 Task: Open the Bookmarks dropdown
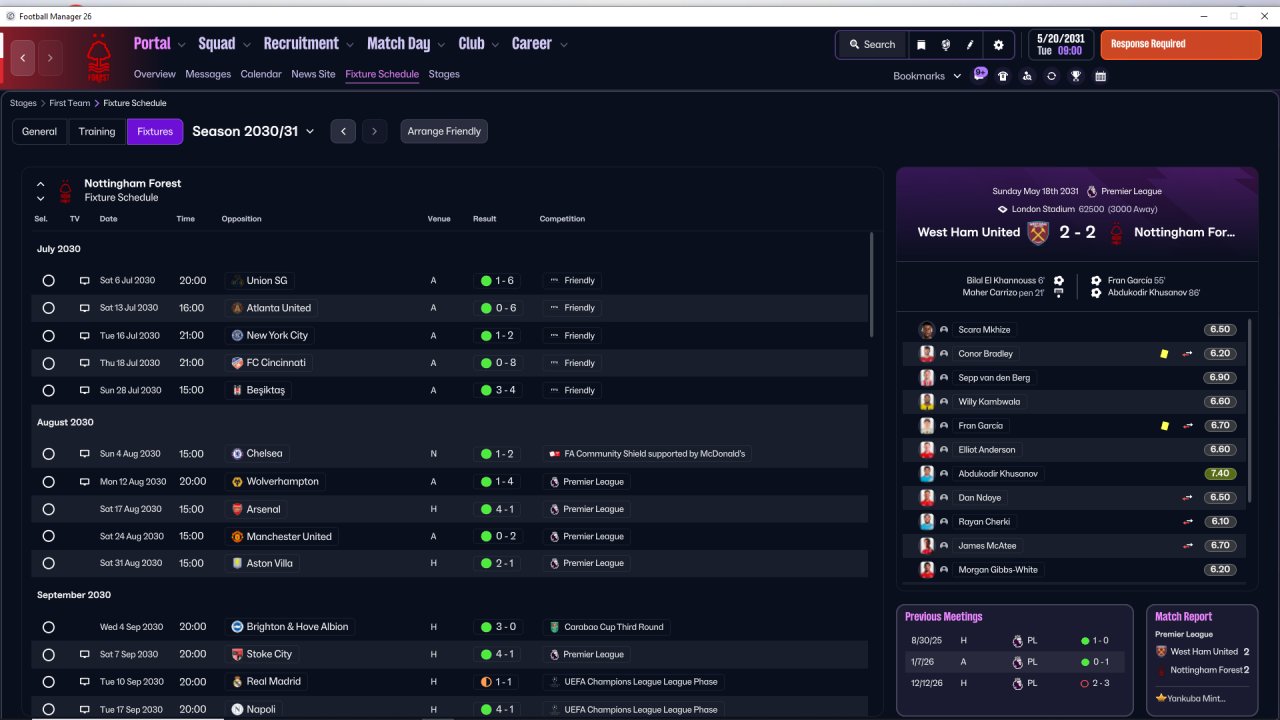coord(927,76)
